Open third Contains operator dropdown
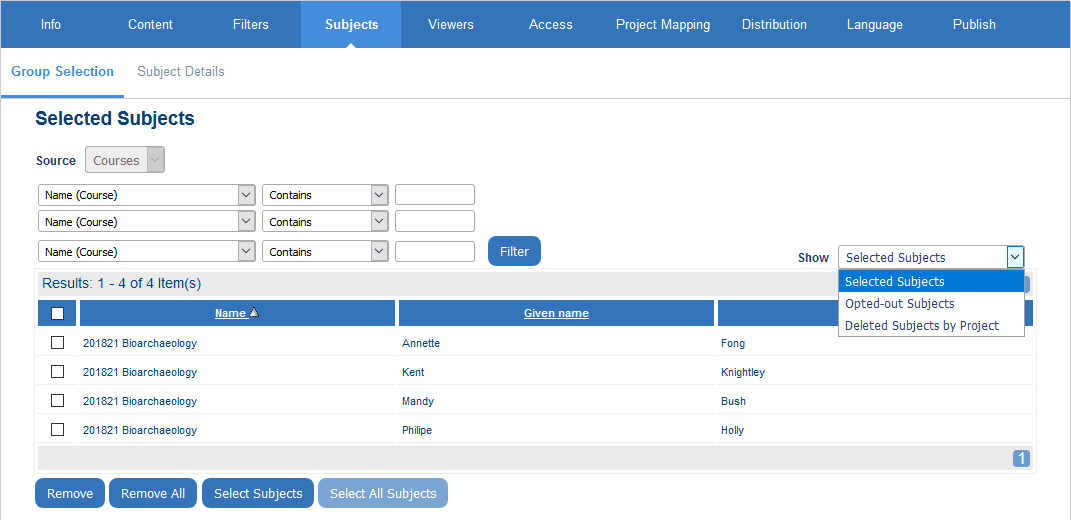The width and height of the screenshot is (1071, 520). pos(325,251)
